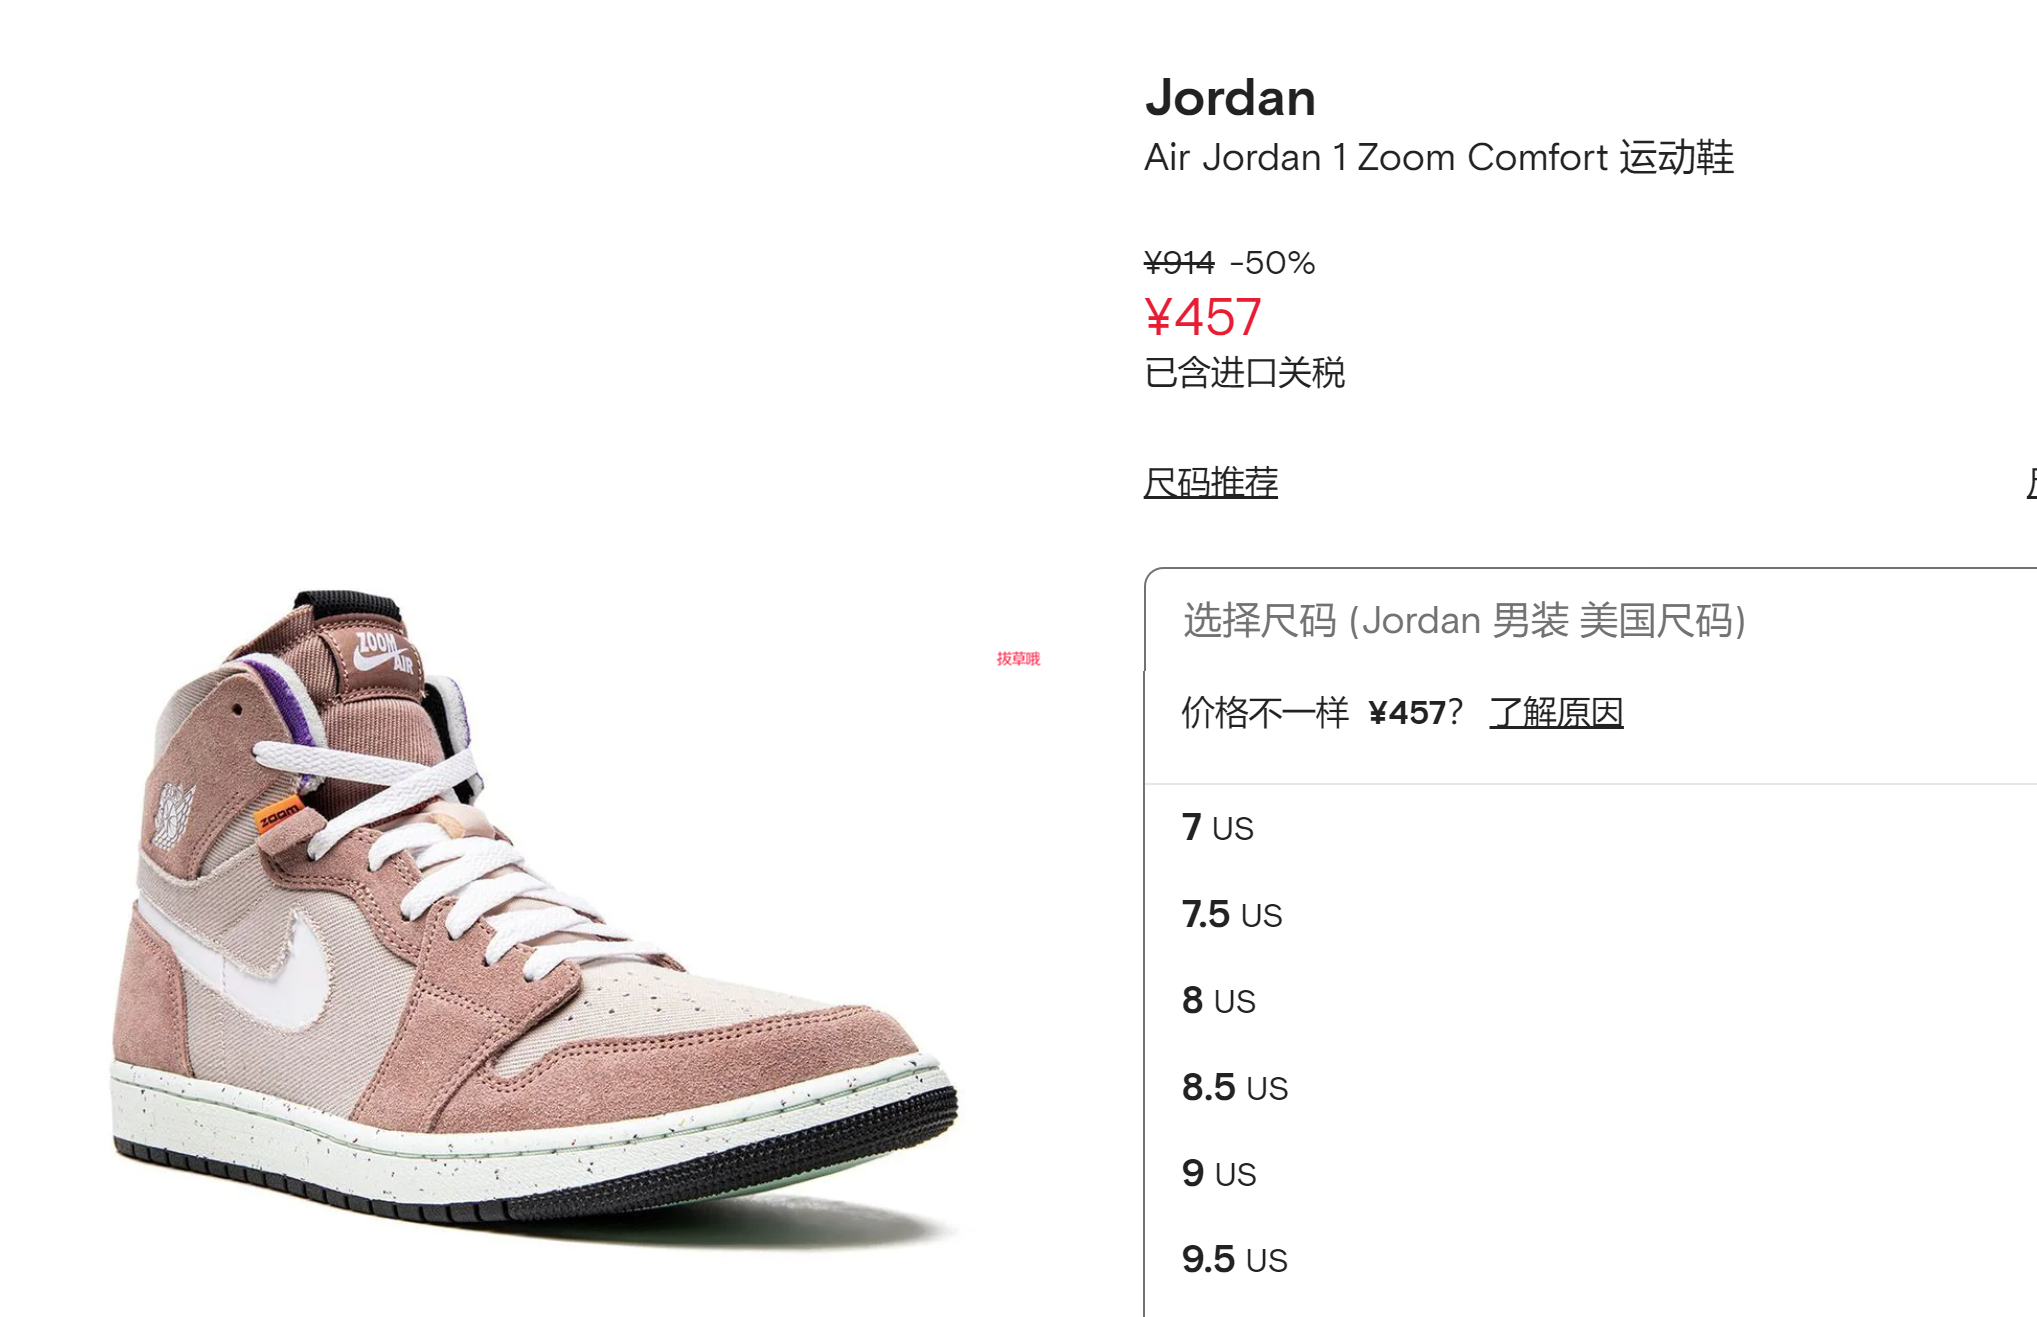Click the 已含进口关税 import duty note

click(x=1244, y=373)
